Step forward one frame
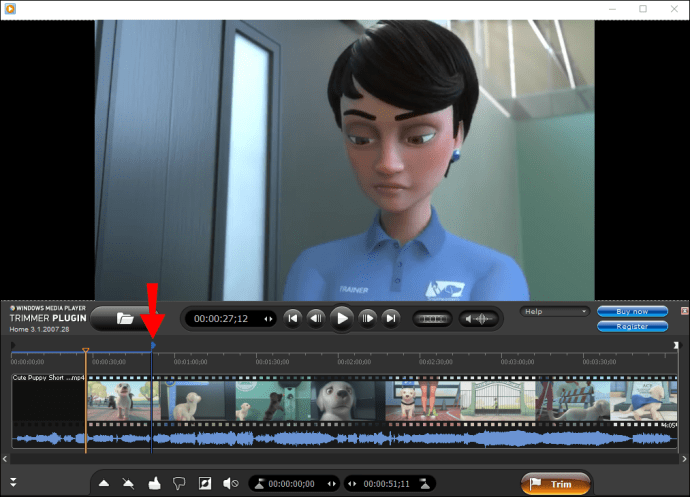This screenshot has width=690, height=497. click(x=367, y=318)
